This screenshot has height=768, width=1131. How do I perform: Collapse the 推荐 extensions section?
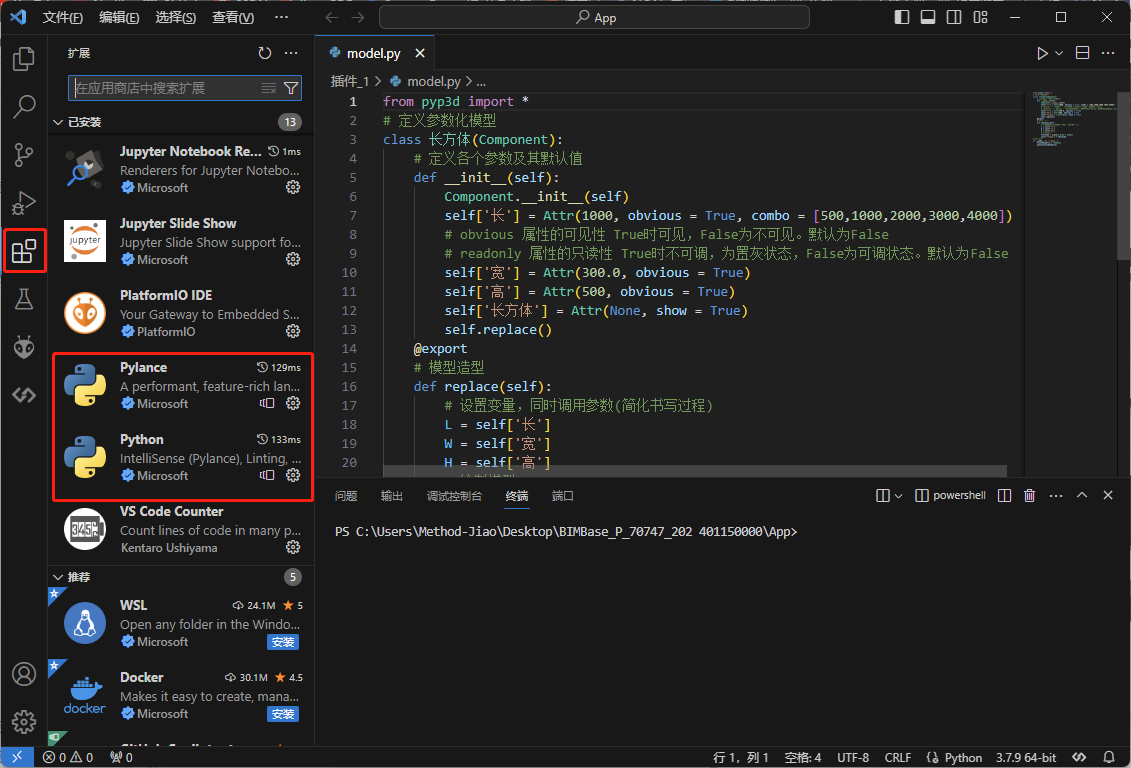tap(57, 577)
